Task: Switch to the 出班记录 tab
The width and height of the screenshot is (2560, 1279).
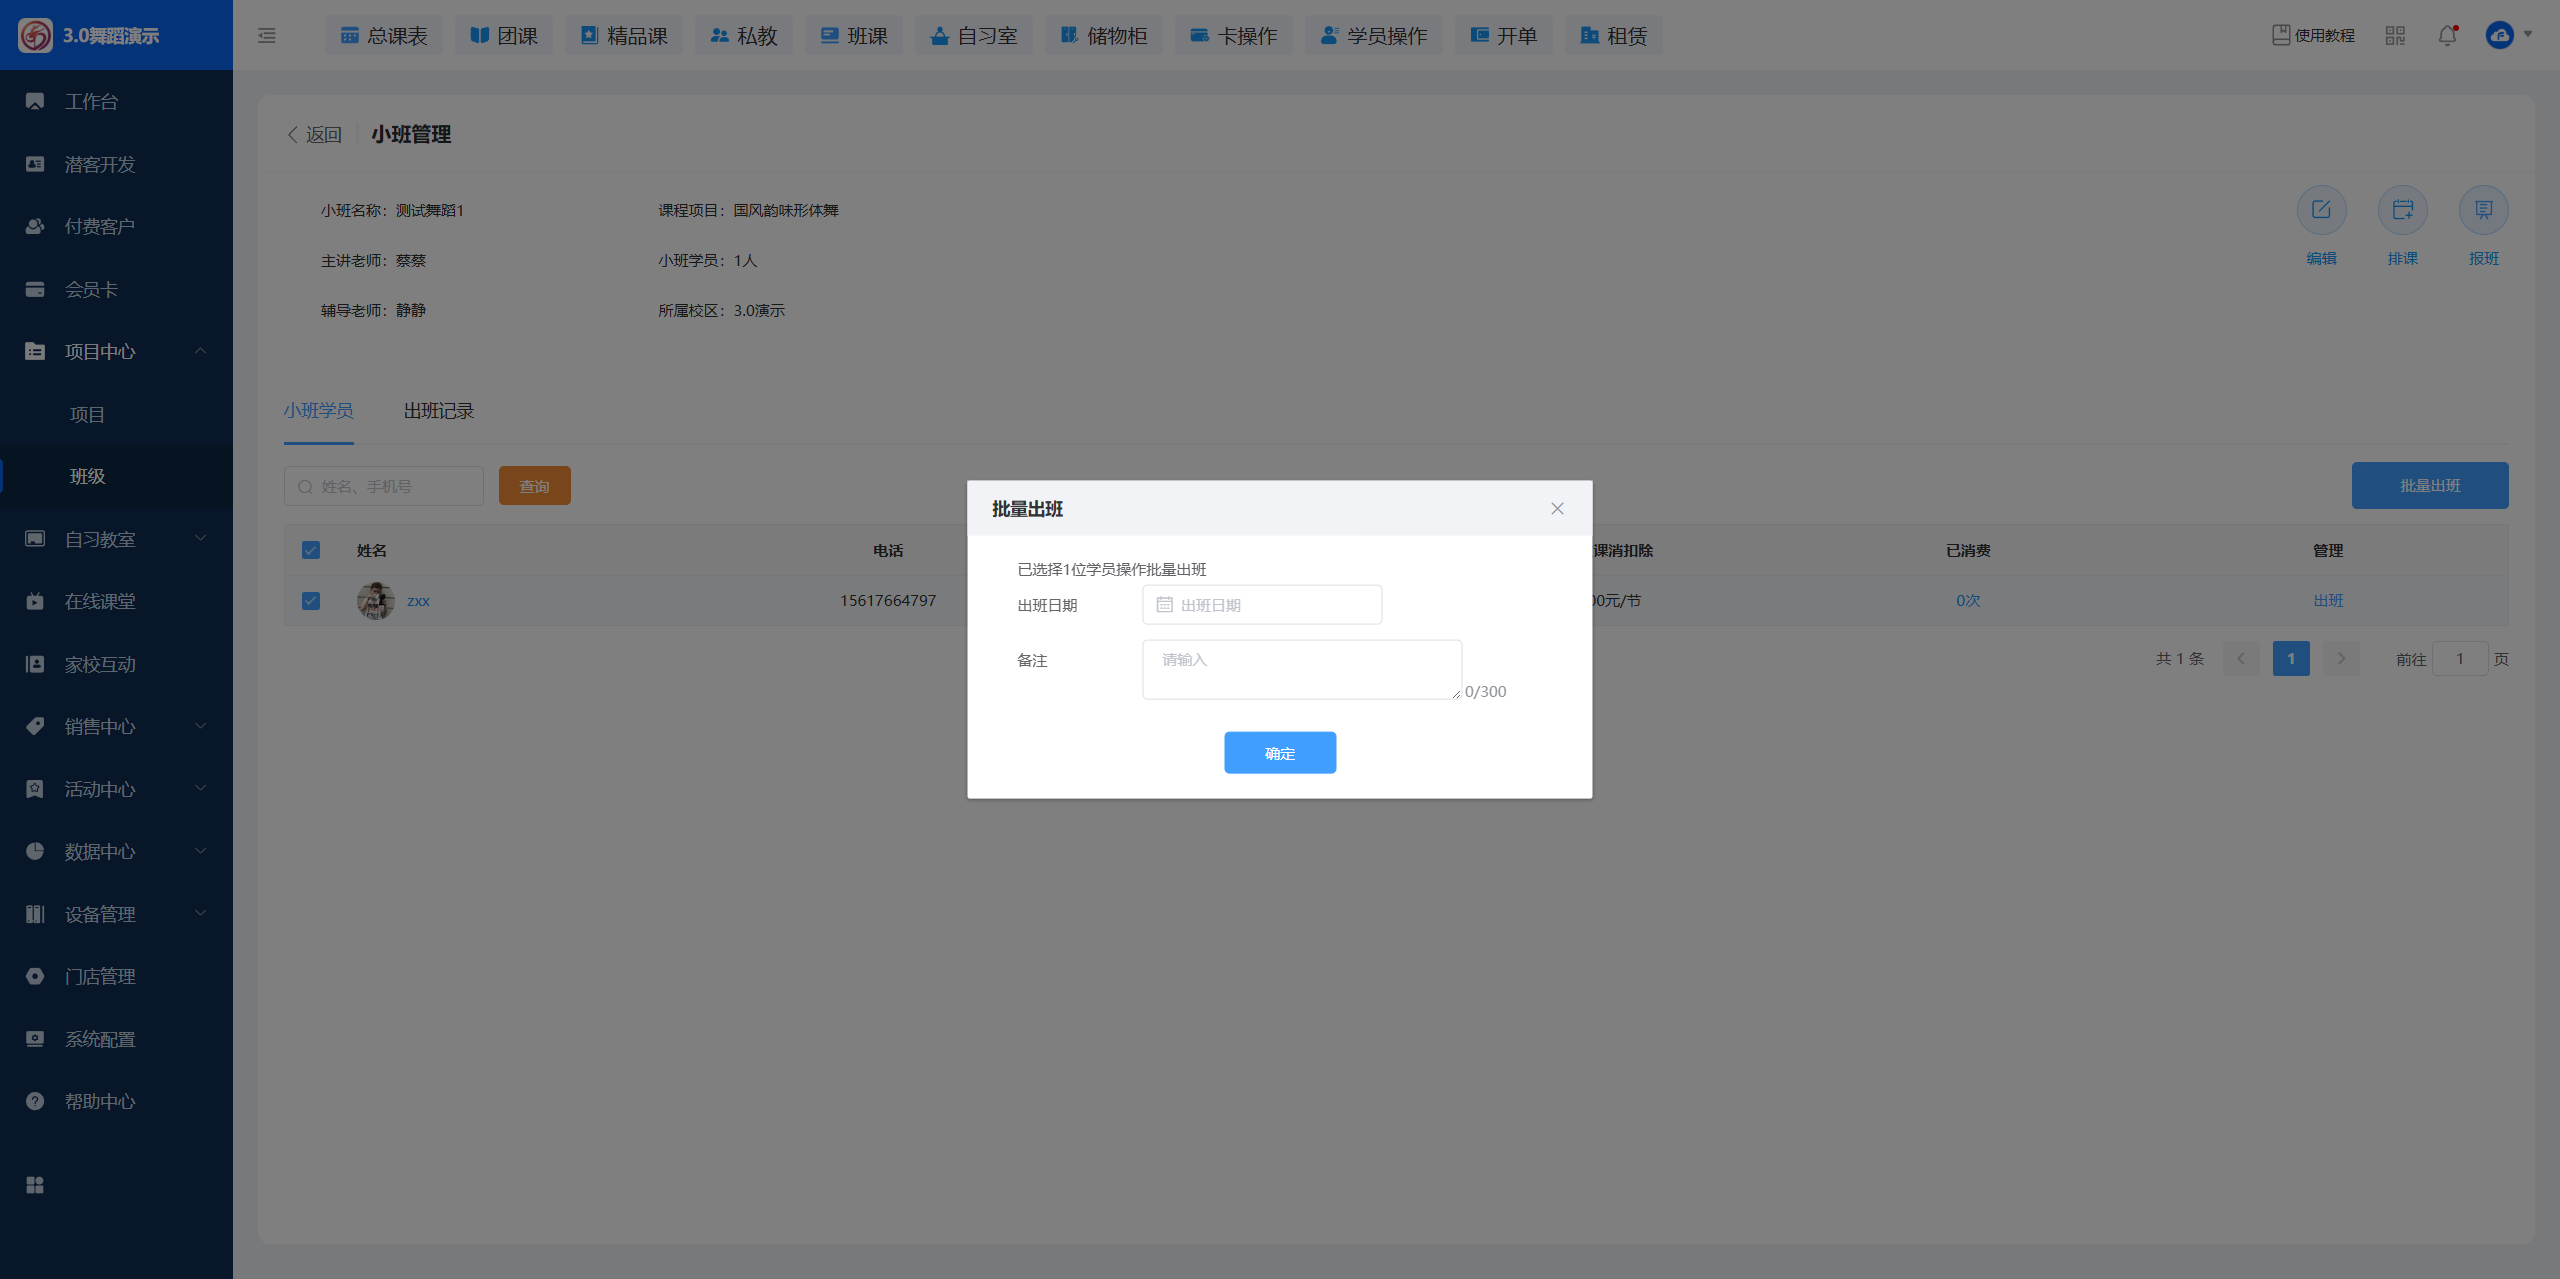Action: pyautogui.click(x=438, y=411)
